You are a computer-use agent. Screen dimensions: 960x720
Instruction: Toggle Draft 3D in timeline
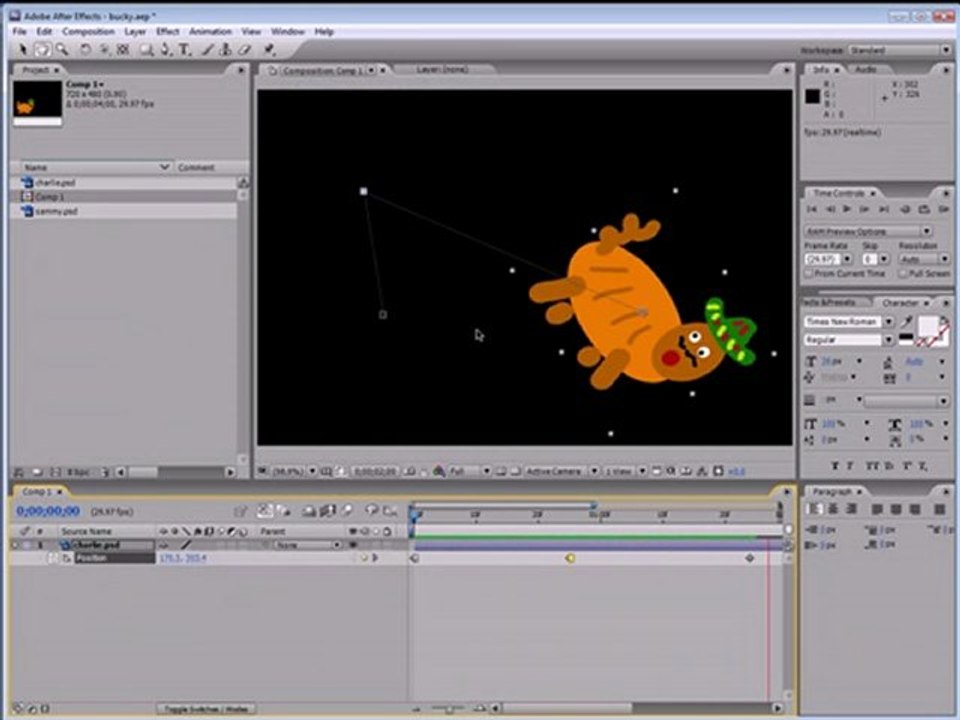coord(283,510)
